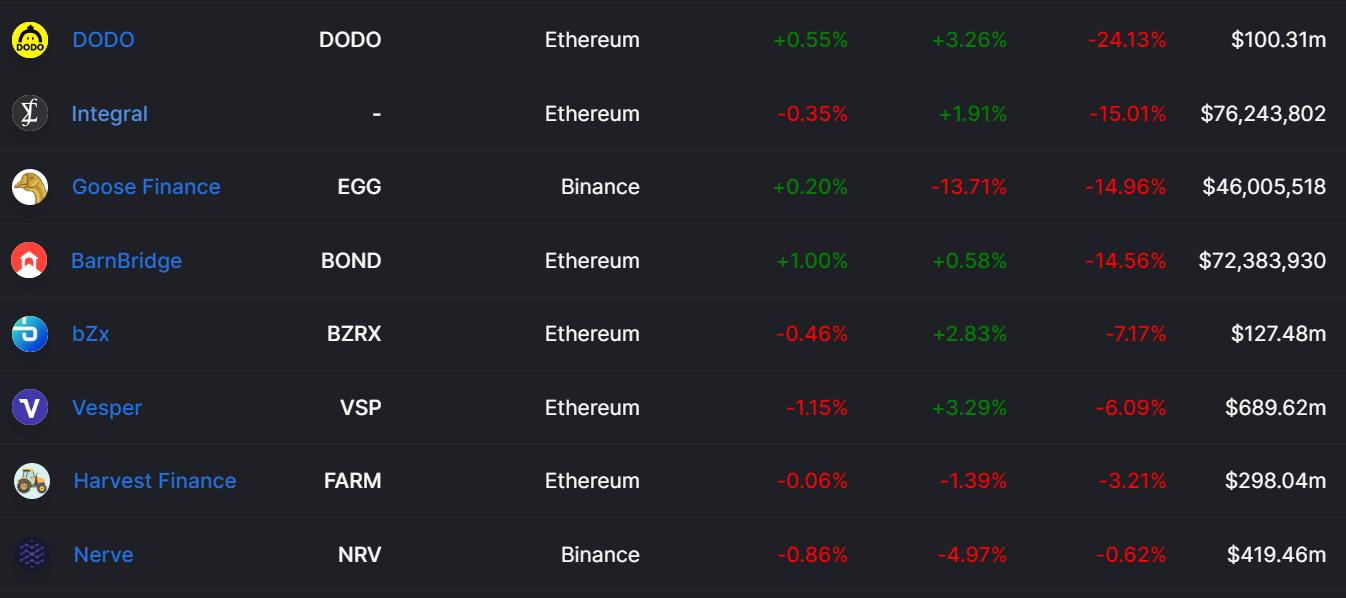The image size is (1346, 598).
Task: Open the Vesper protocol link
Action: pos(107,408)
